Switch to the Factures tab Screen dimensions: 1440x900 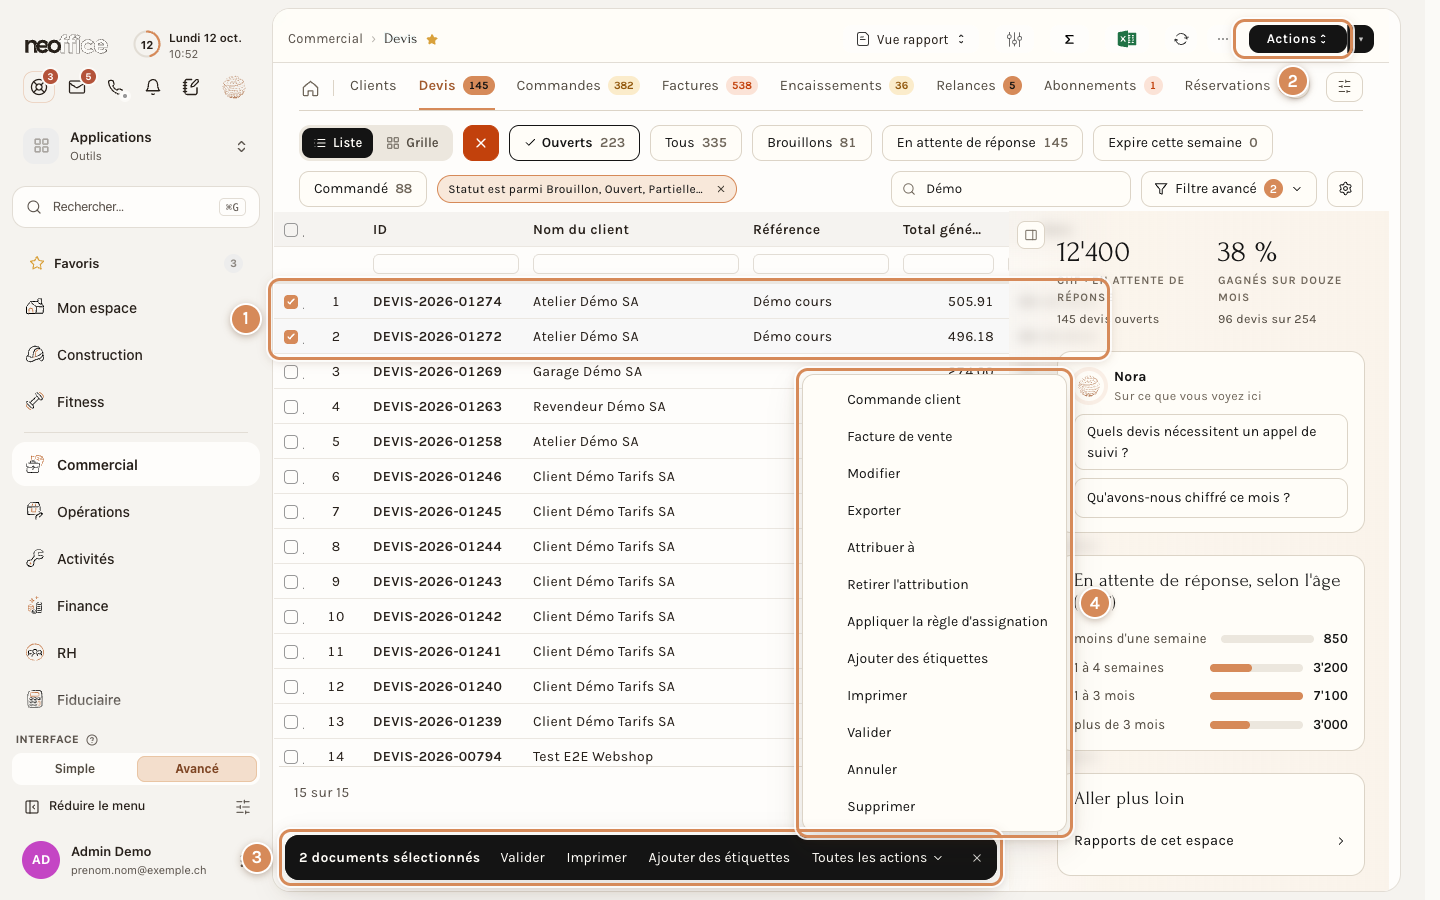[709, 86]
